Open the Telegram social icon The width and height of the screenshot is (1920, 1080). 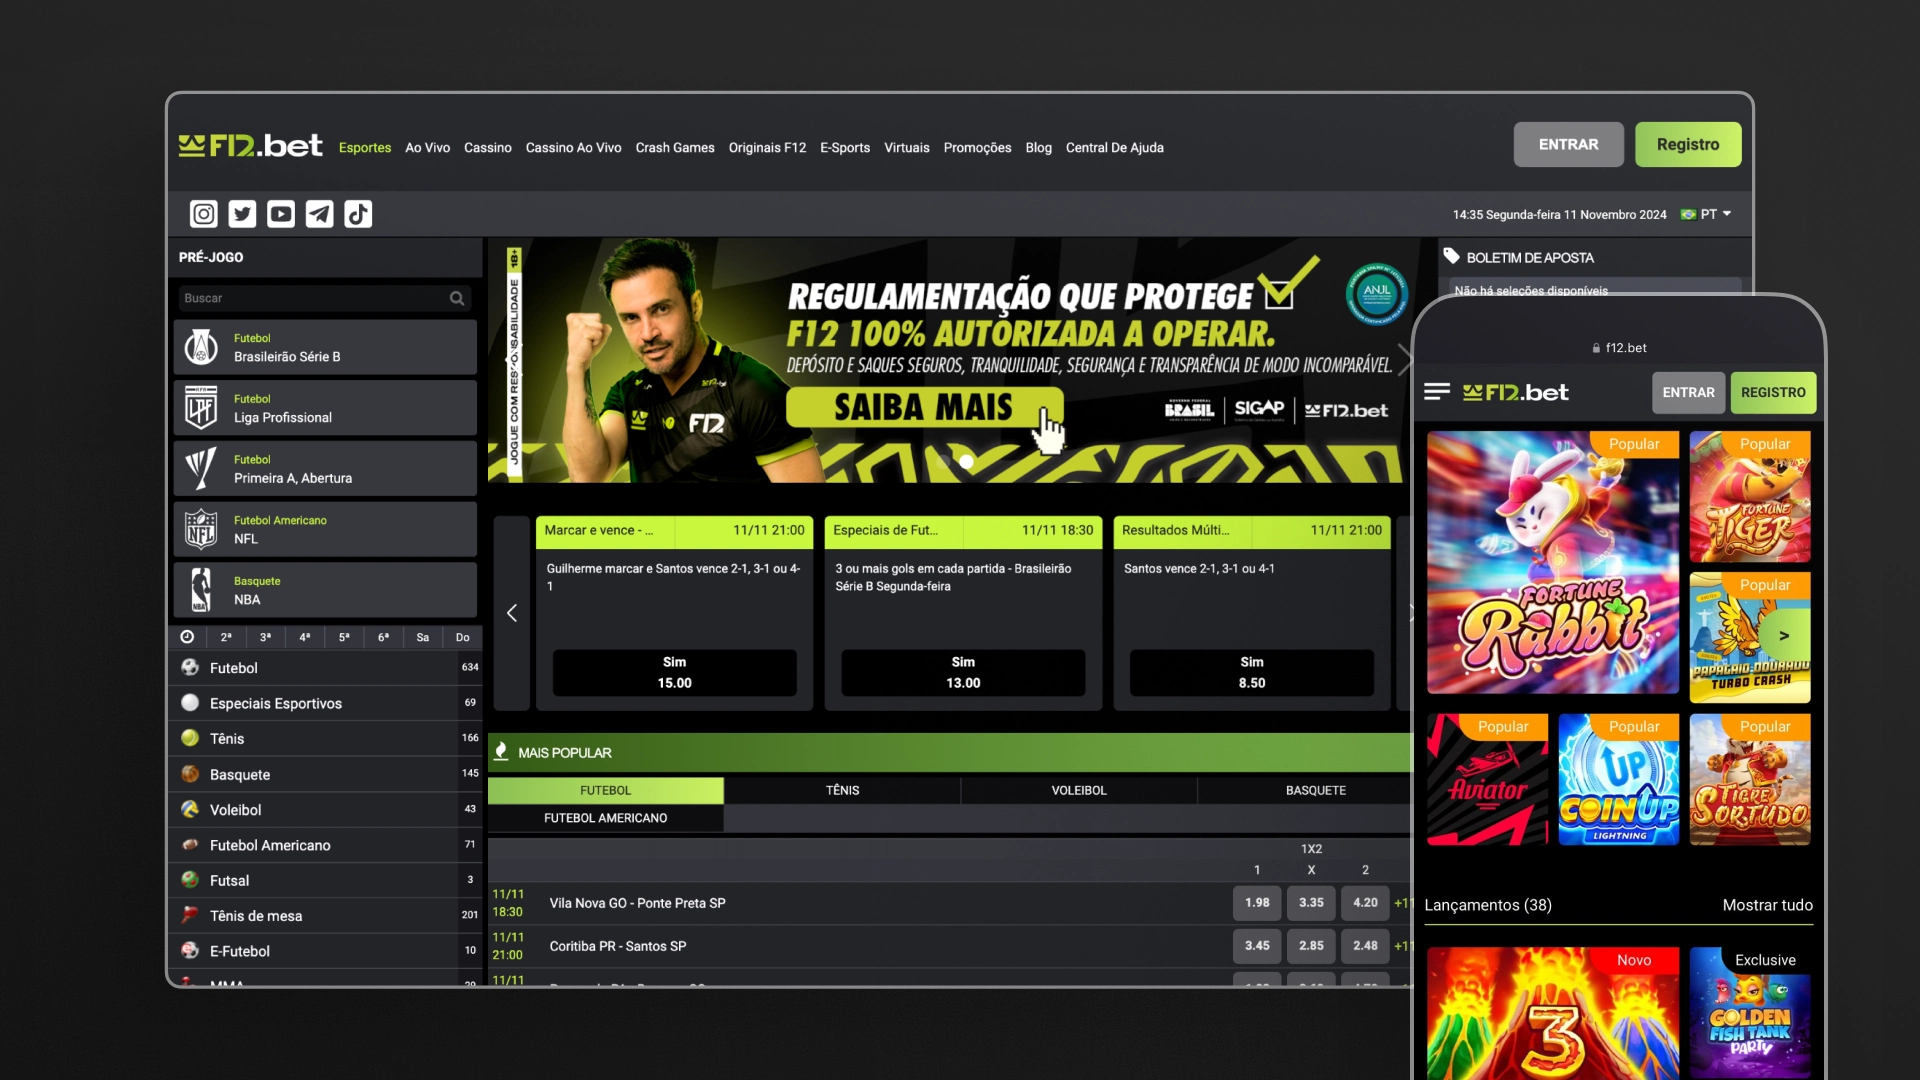pos(320,214)
